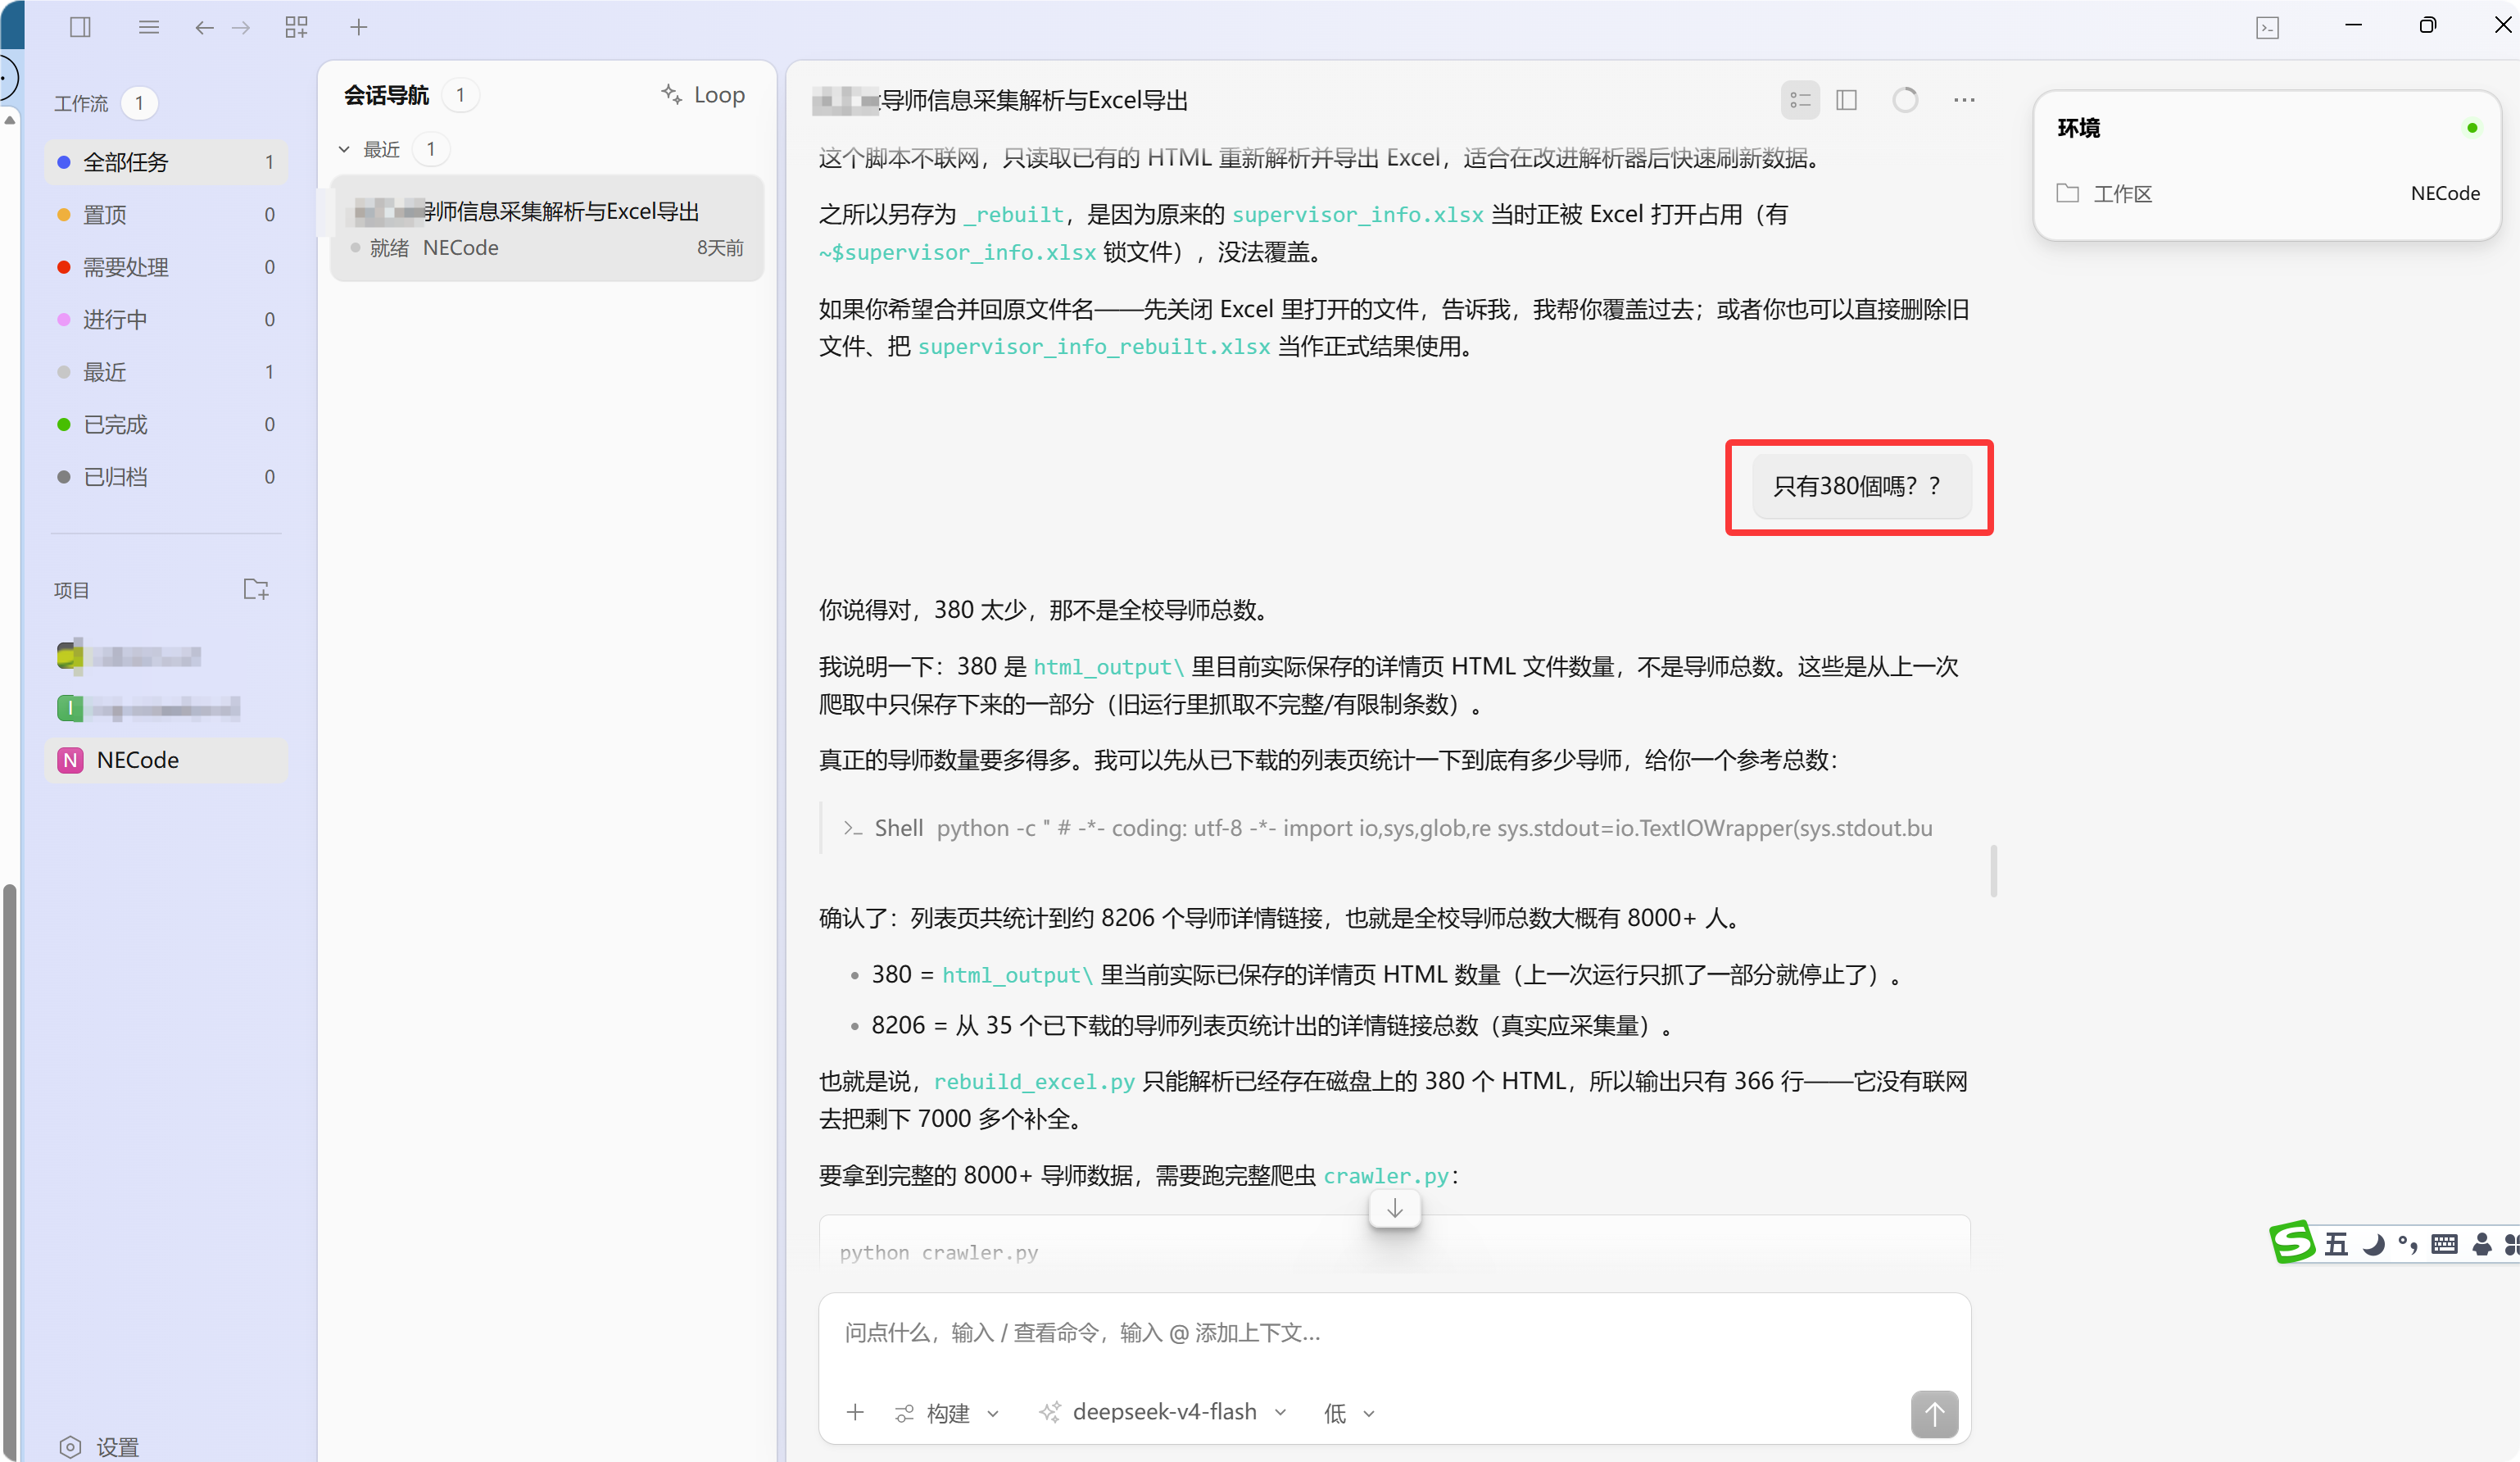Screen dimensions: 2520x1462
Task: Click the green status dot in 环境 panel
Action: (x=2472, y=127)
